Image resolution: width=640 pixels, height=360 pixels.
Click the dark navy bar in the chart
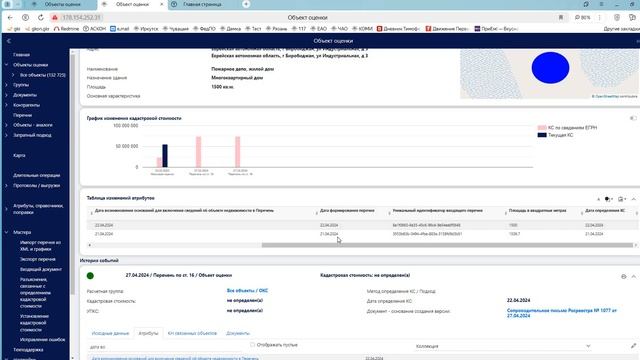165,156
